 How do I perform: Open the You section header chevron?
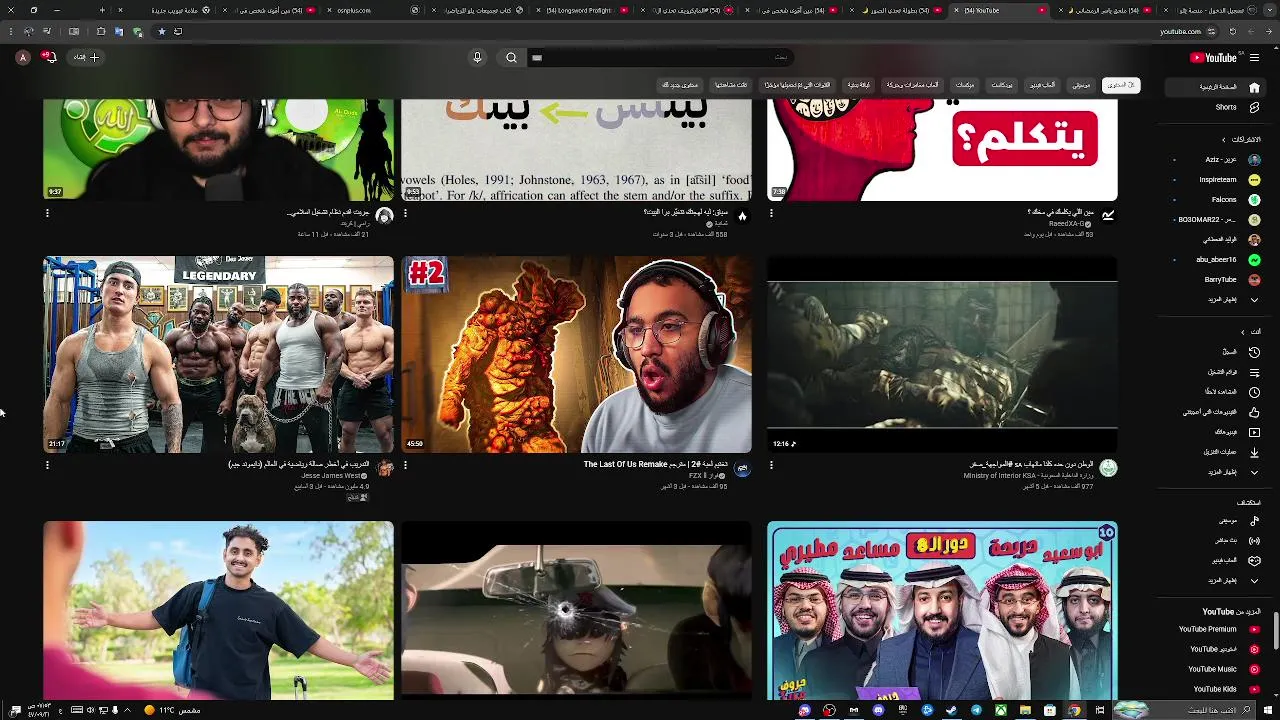click(x=1243, y=332)
